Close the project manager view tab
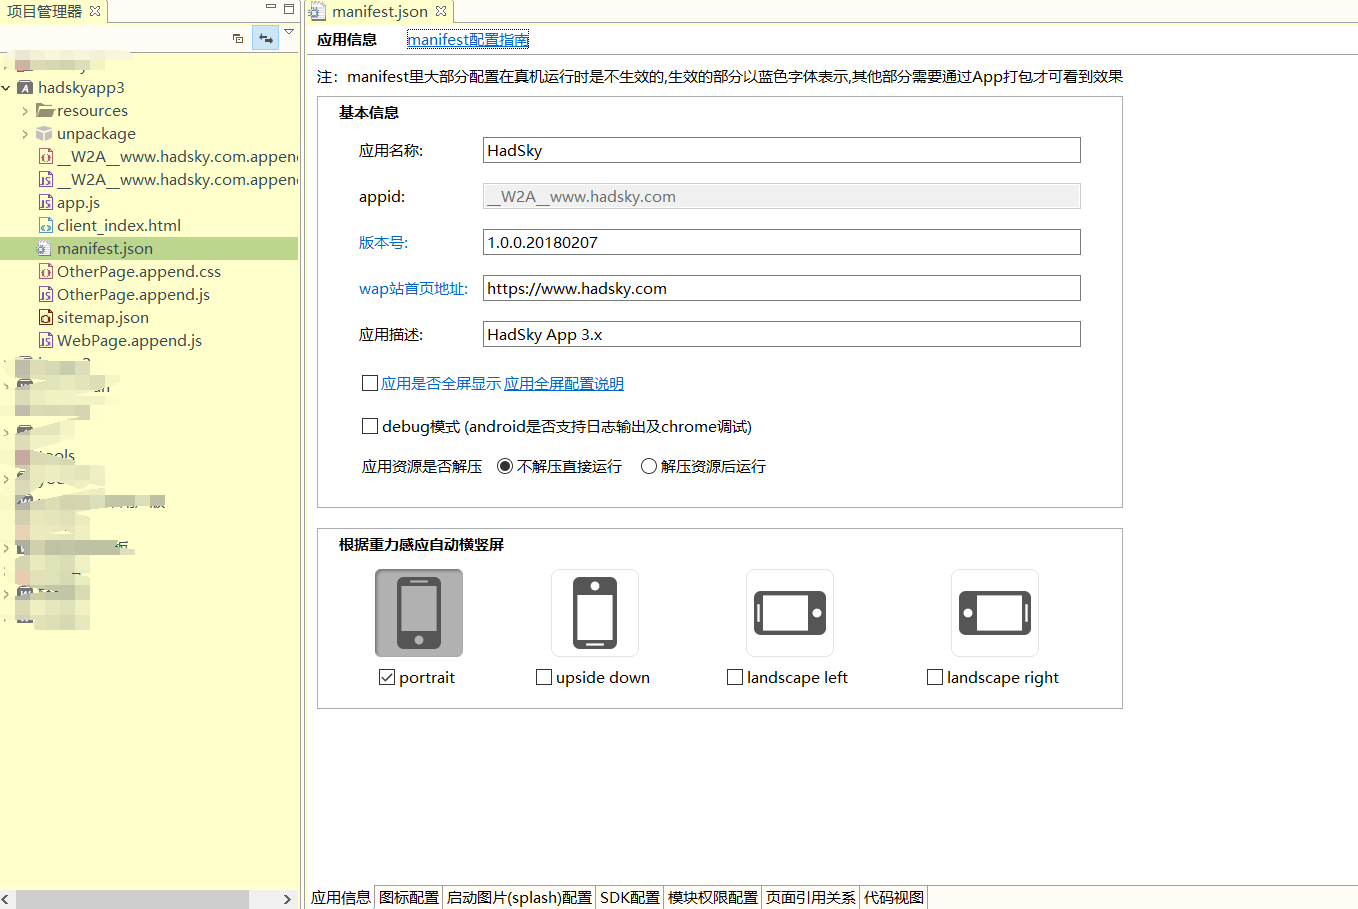 (95, 11)
